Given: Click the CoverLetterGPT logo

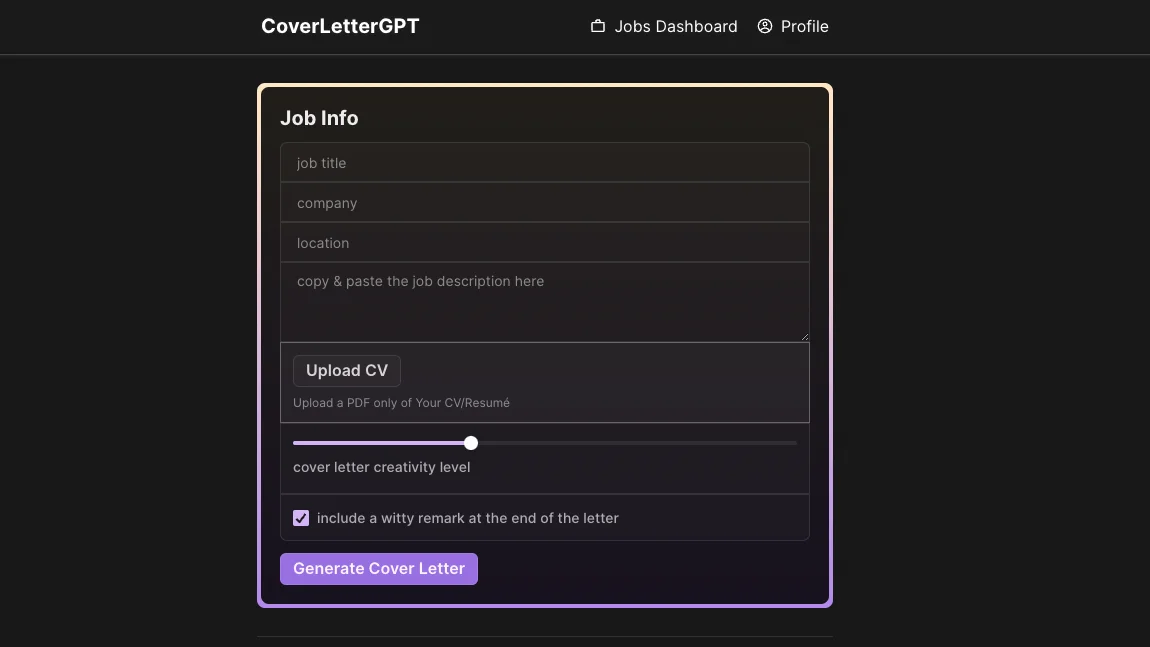Looking at the screenshot, I should pyautogui.click(x=340, y=26).
